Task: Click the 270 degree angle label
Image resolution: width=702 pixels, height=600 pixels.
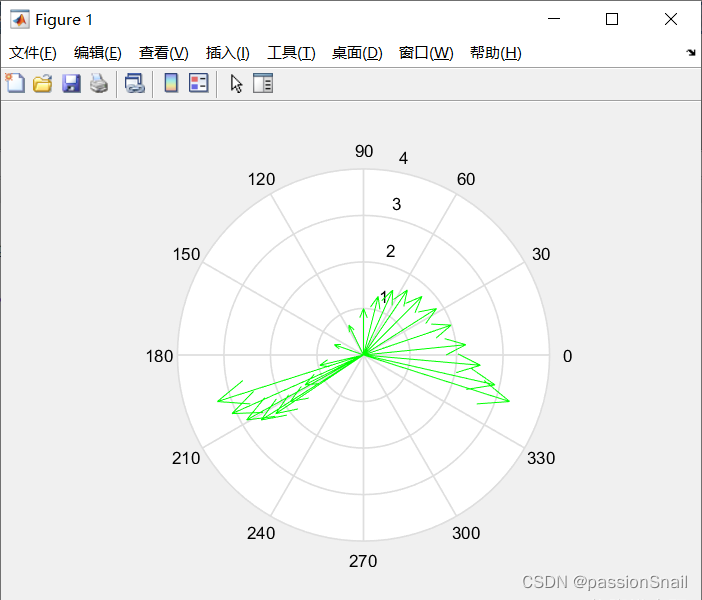Action: point(363,561)
